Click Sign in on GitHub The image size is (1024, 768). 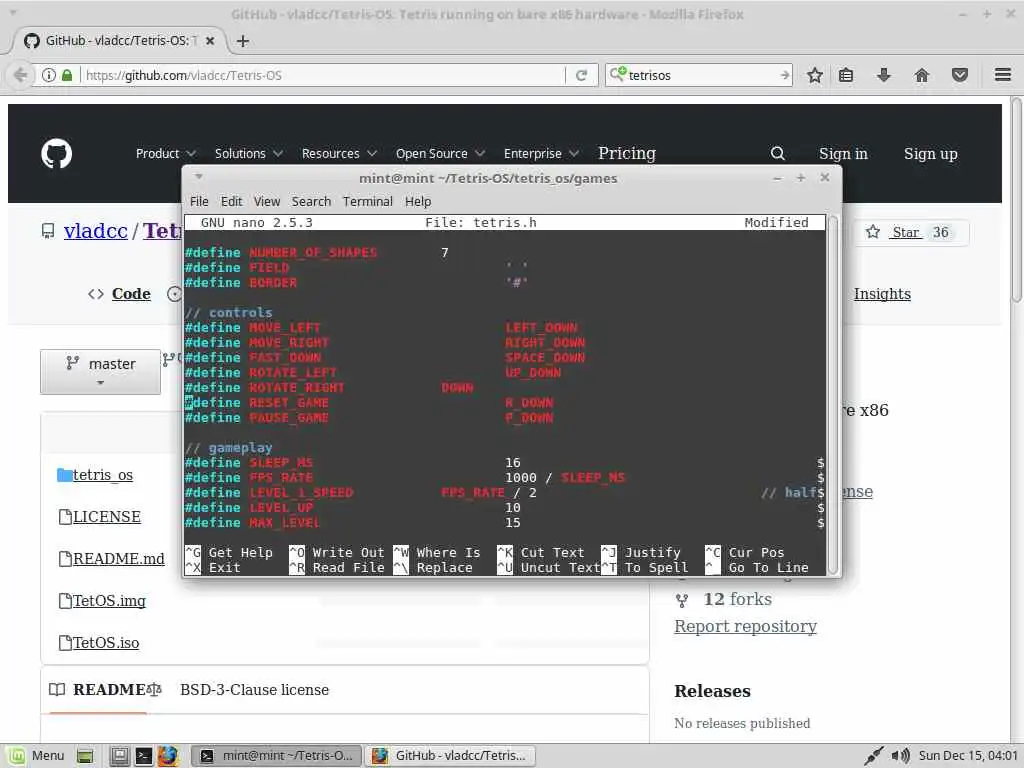coord(843,153)
